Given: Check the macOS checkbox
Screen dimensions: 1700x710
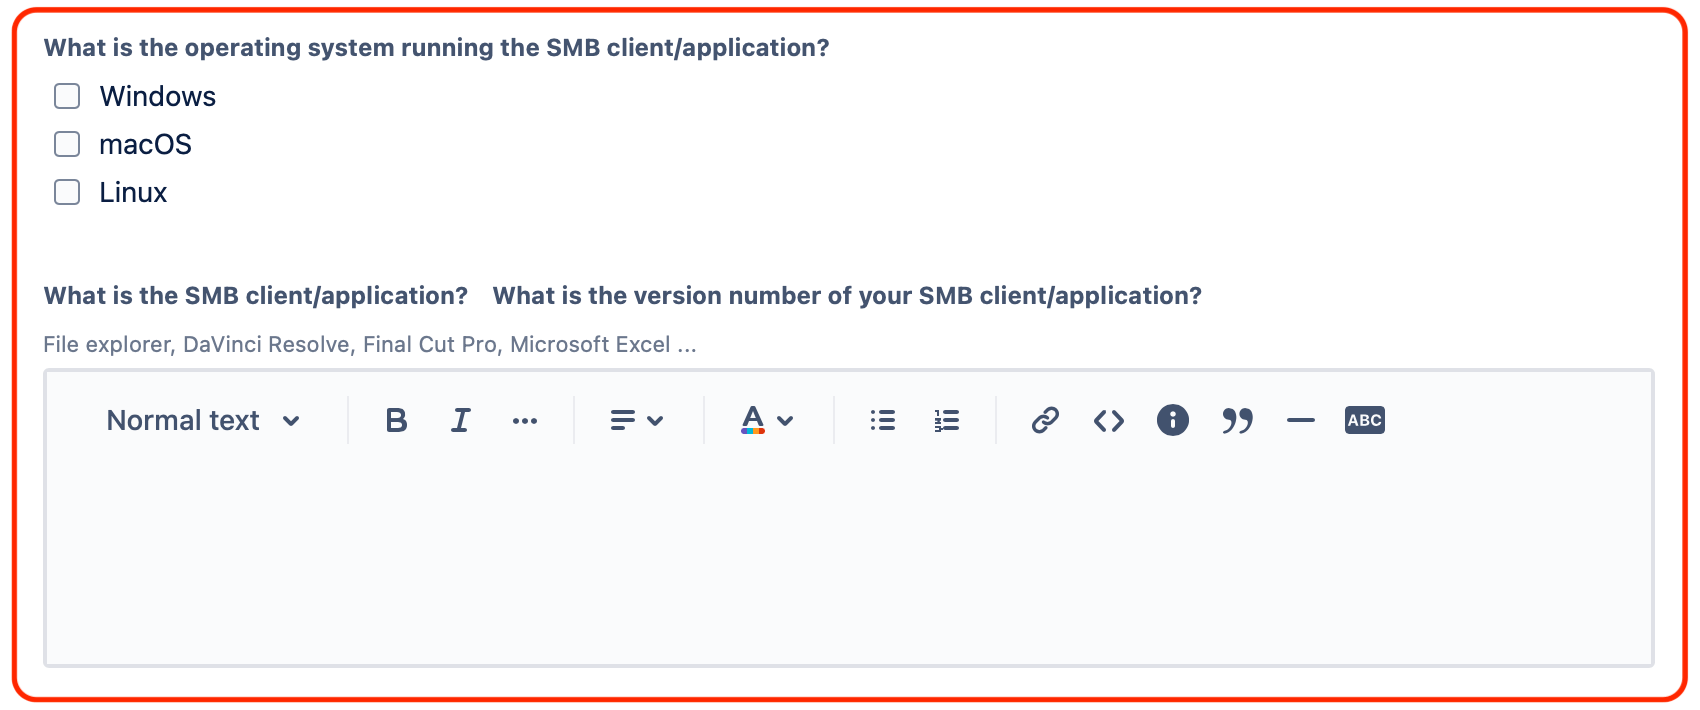Looking at the screenshot, I should coord(67,144).
